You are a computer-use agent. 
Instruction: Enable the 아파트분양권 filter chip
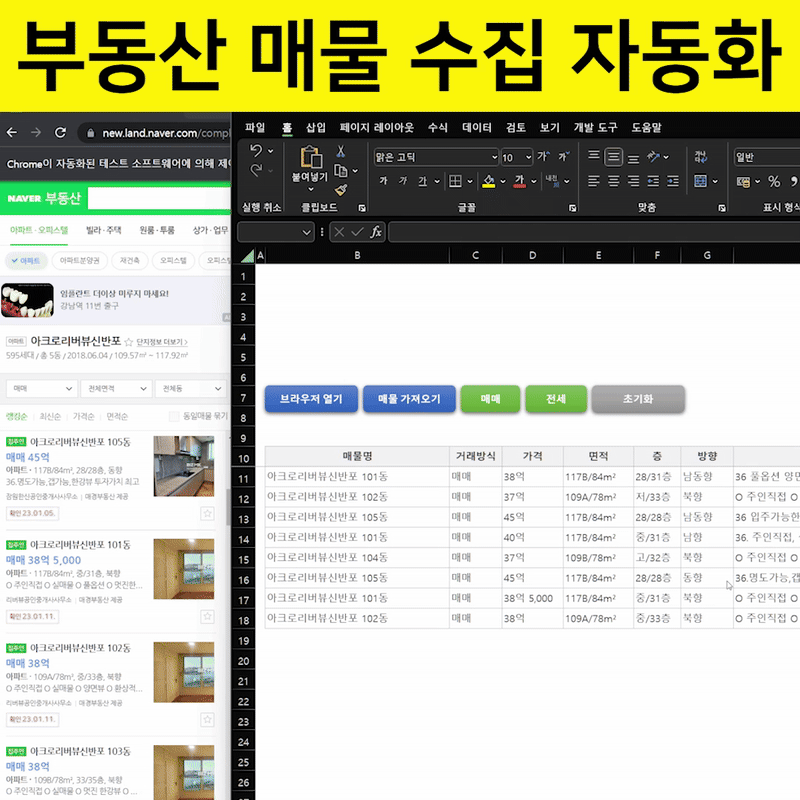79,260
